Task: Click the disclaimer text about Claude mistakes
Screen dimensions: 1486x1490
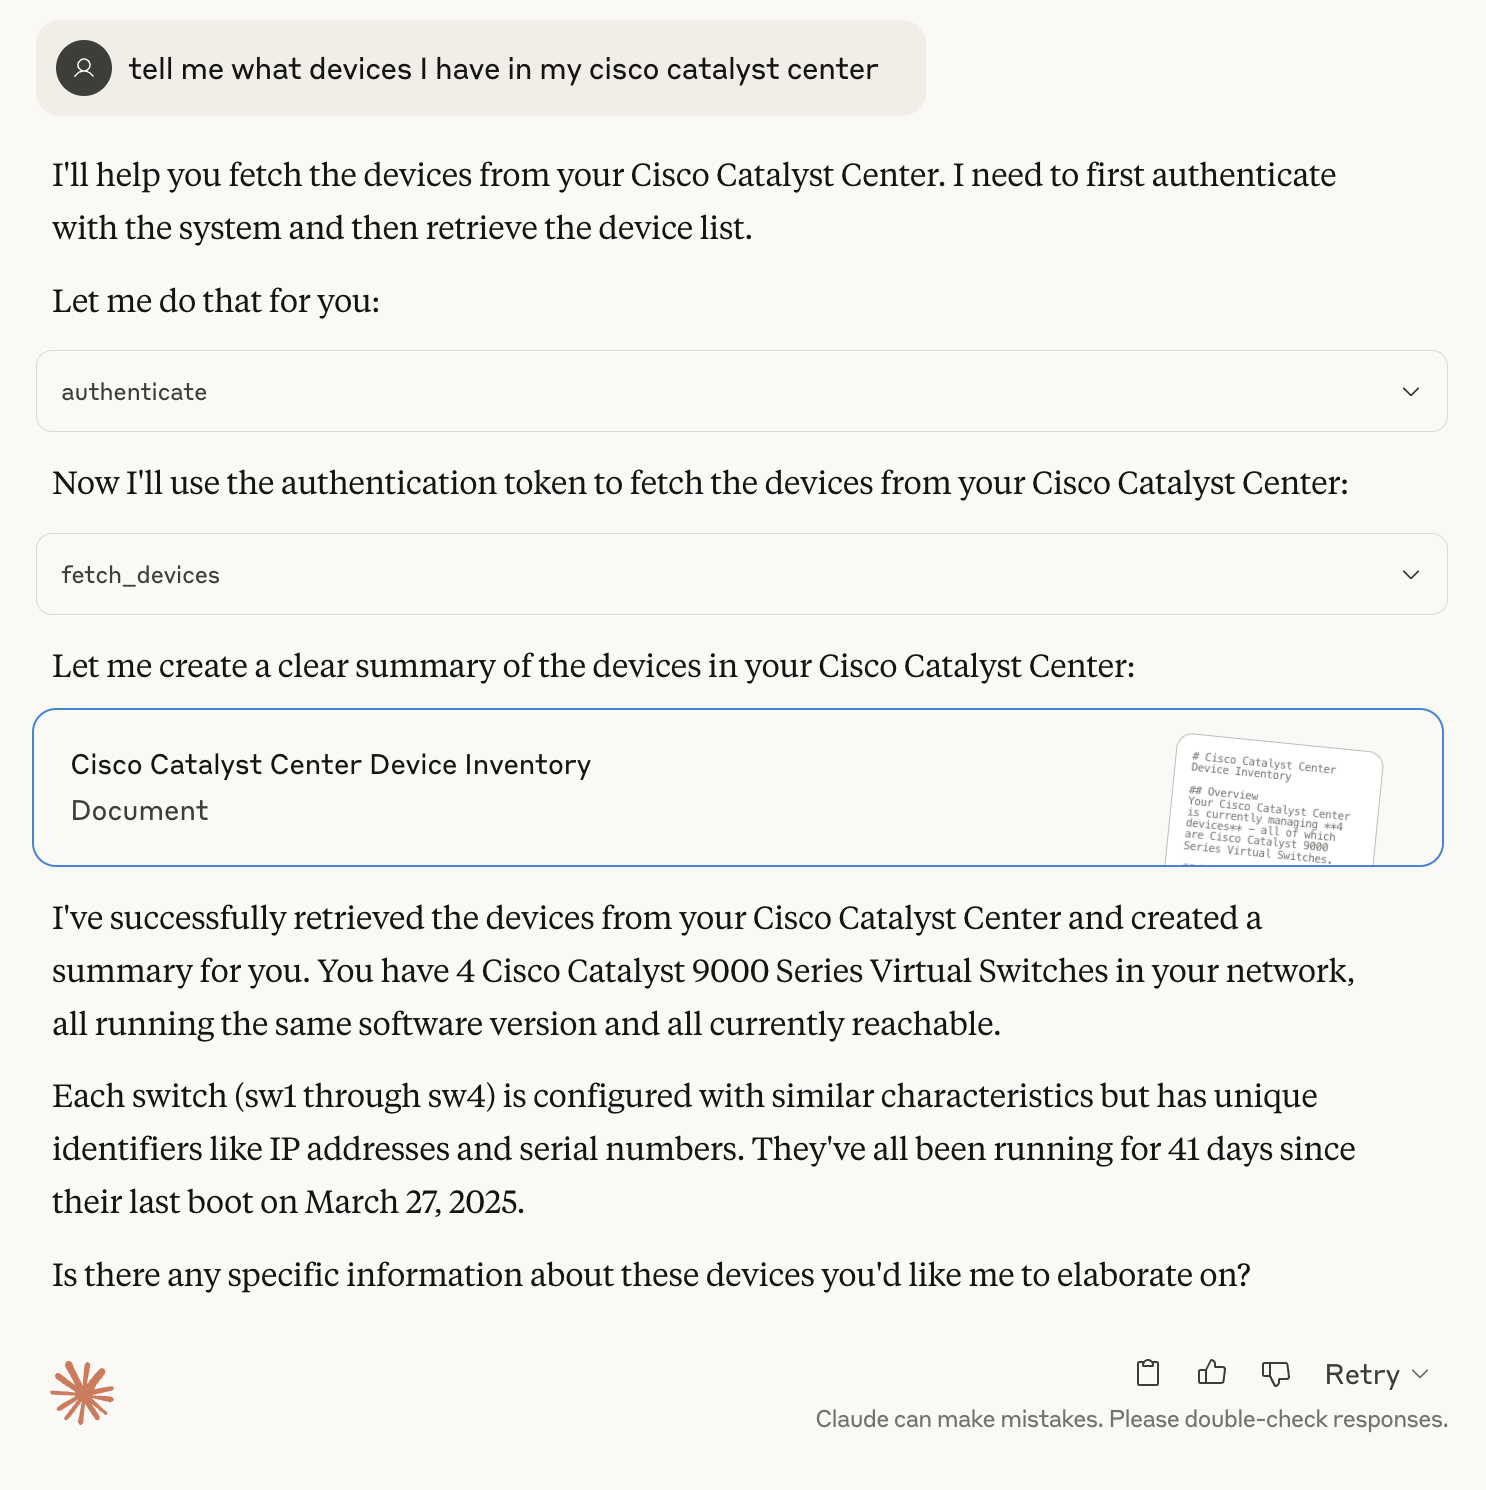Action: [x=1132, y=1418]
